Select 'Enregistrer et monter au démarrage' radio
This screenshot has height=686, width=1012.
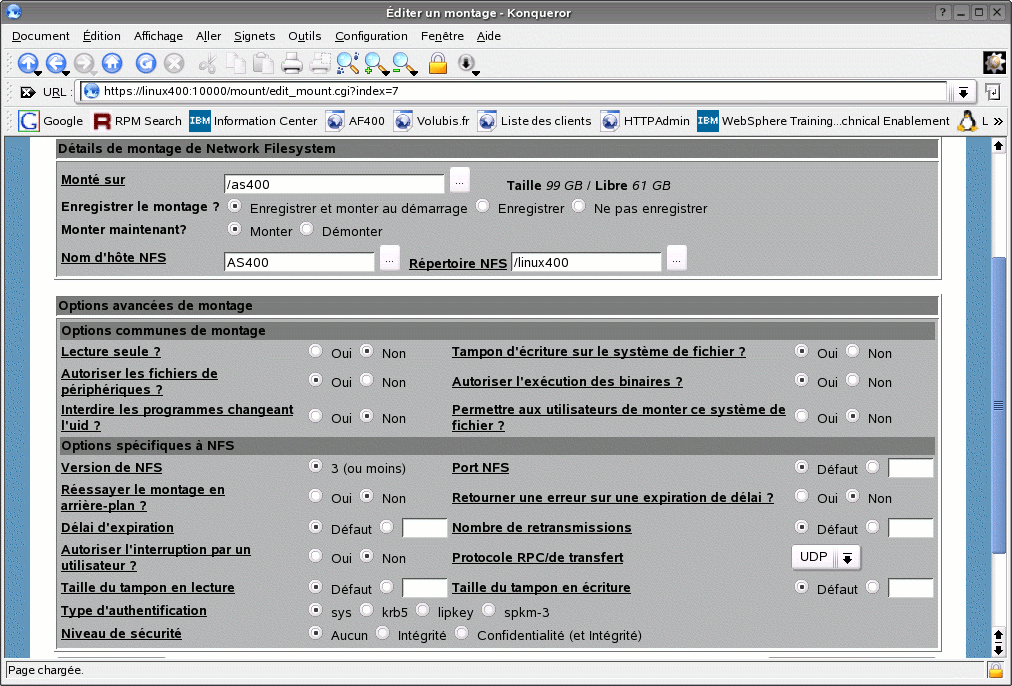235,206
